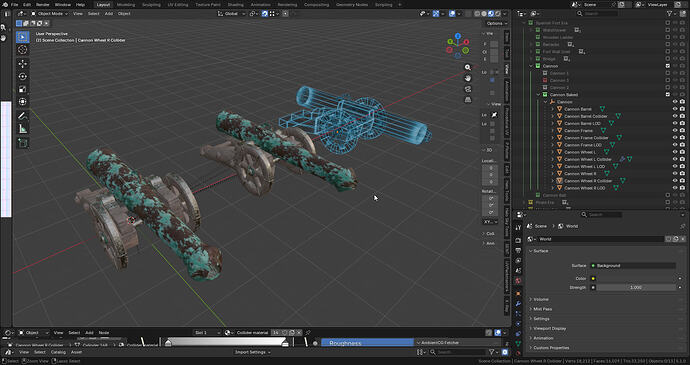Click the modifier wrench icon on Cannon Wheel L Collider
Viewport: 690px width, 365px height.
point(622,159)
